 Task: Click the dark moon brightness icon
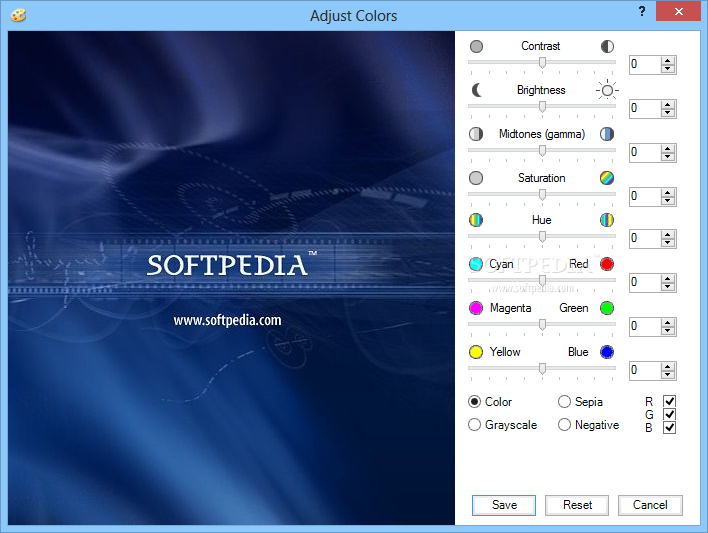[x=477, y=90]
